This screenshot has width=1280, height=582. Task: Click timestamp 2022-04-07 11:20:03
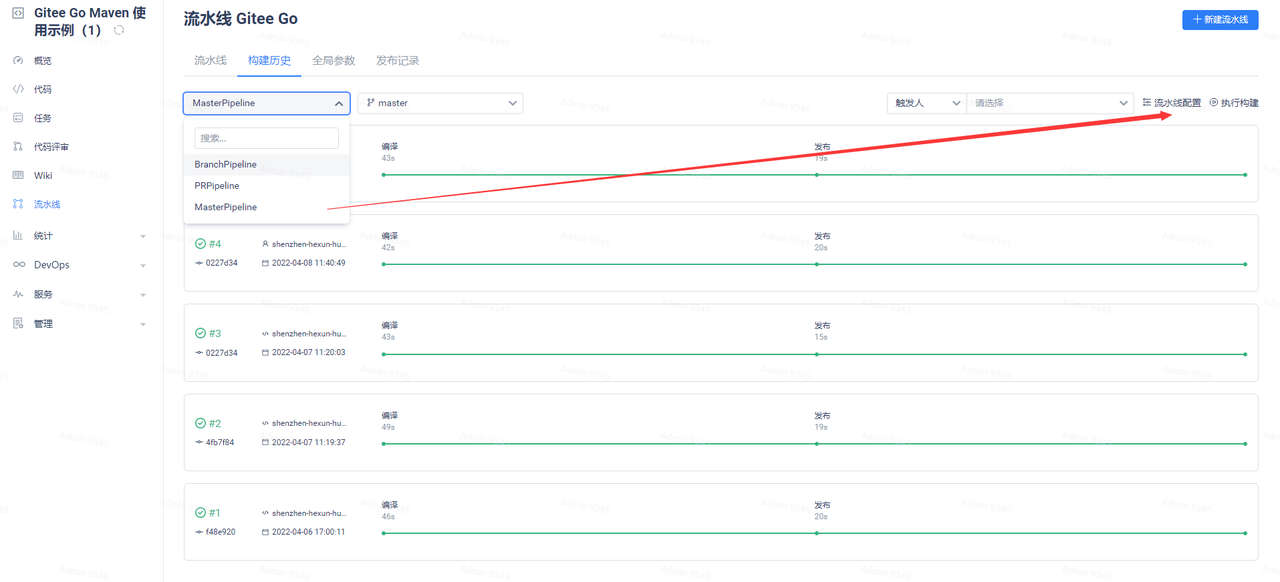pyautogui.click(x=309, y=352)
